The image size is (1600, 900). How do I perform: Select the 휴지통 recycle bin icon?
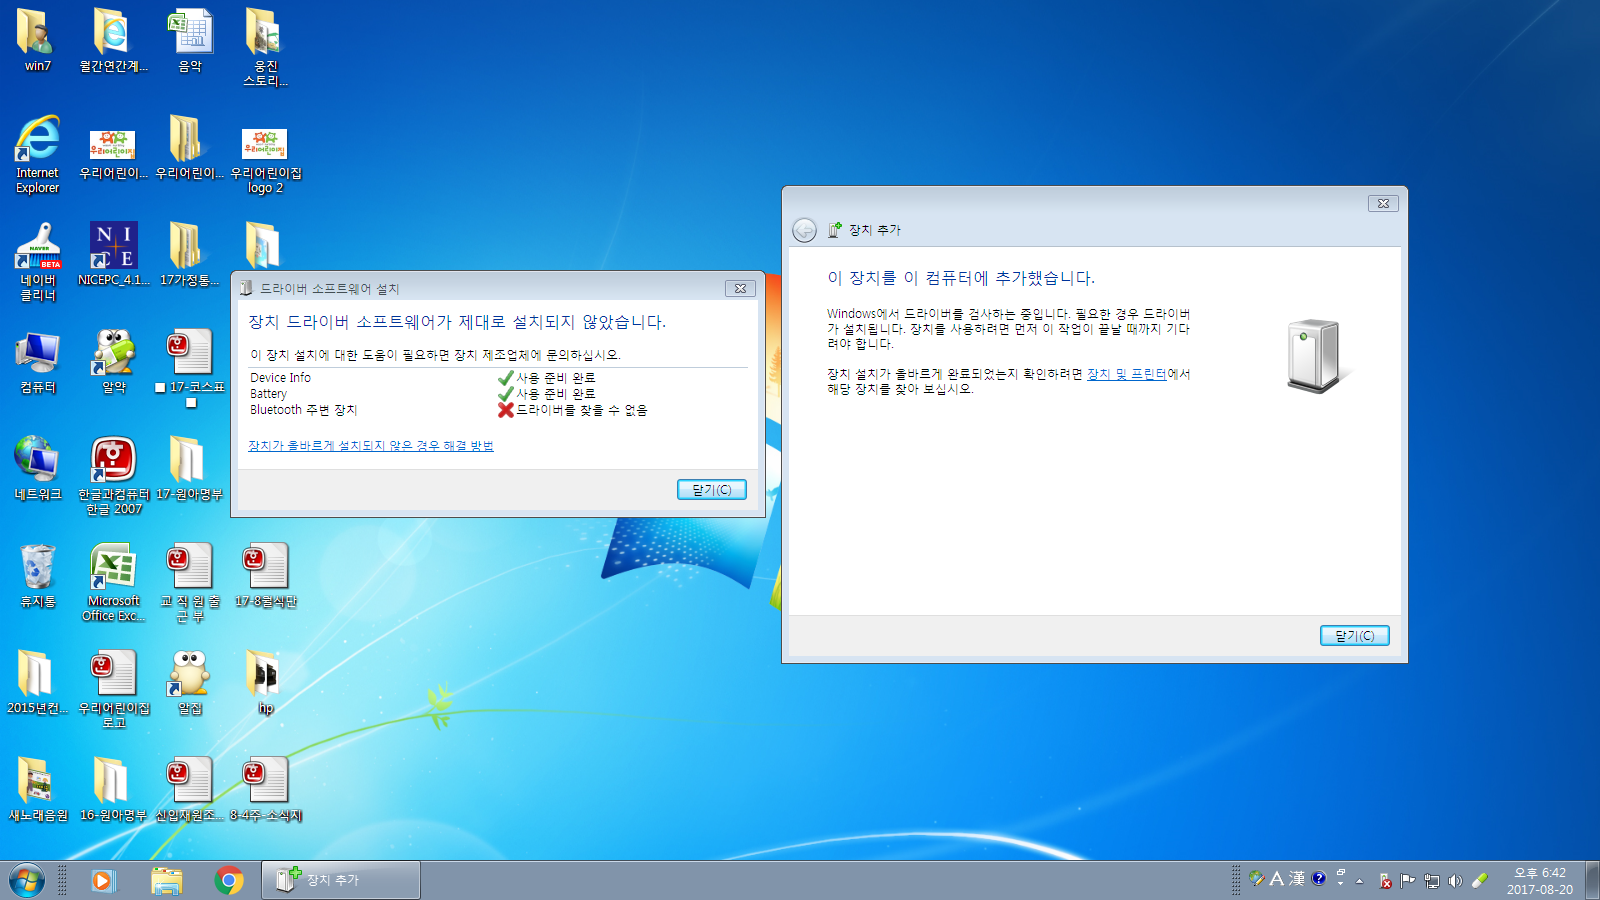pos(38,576)
